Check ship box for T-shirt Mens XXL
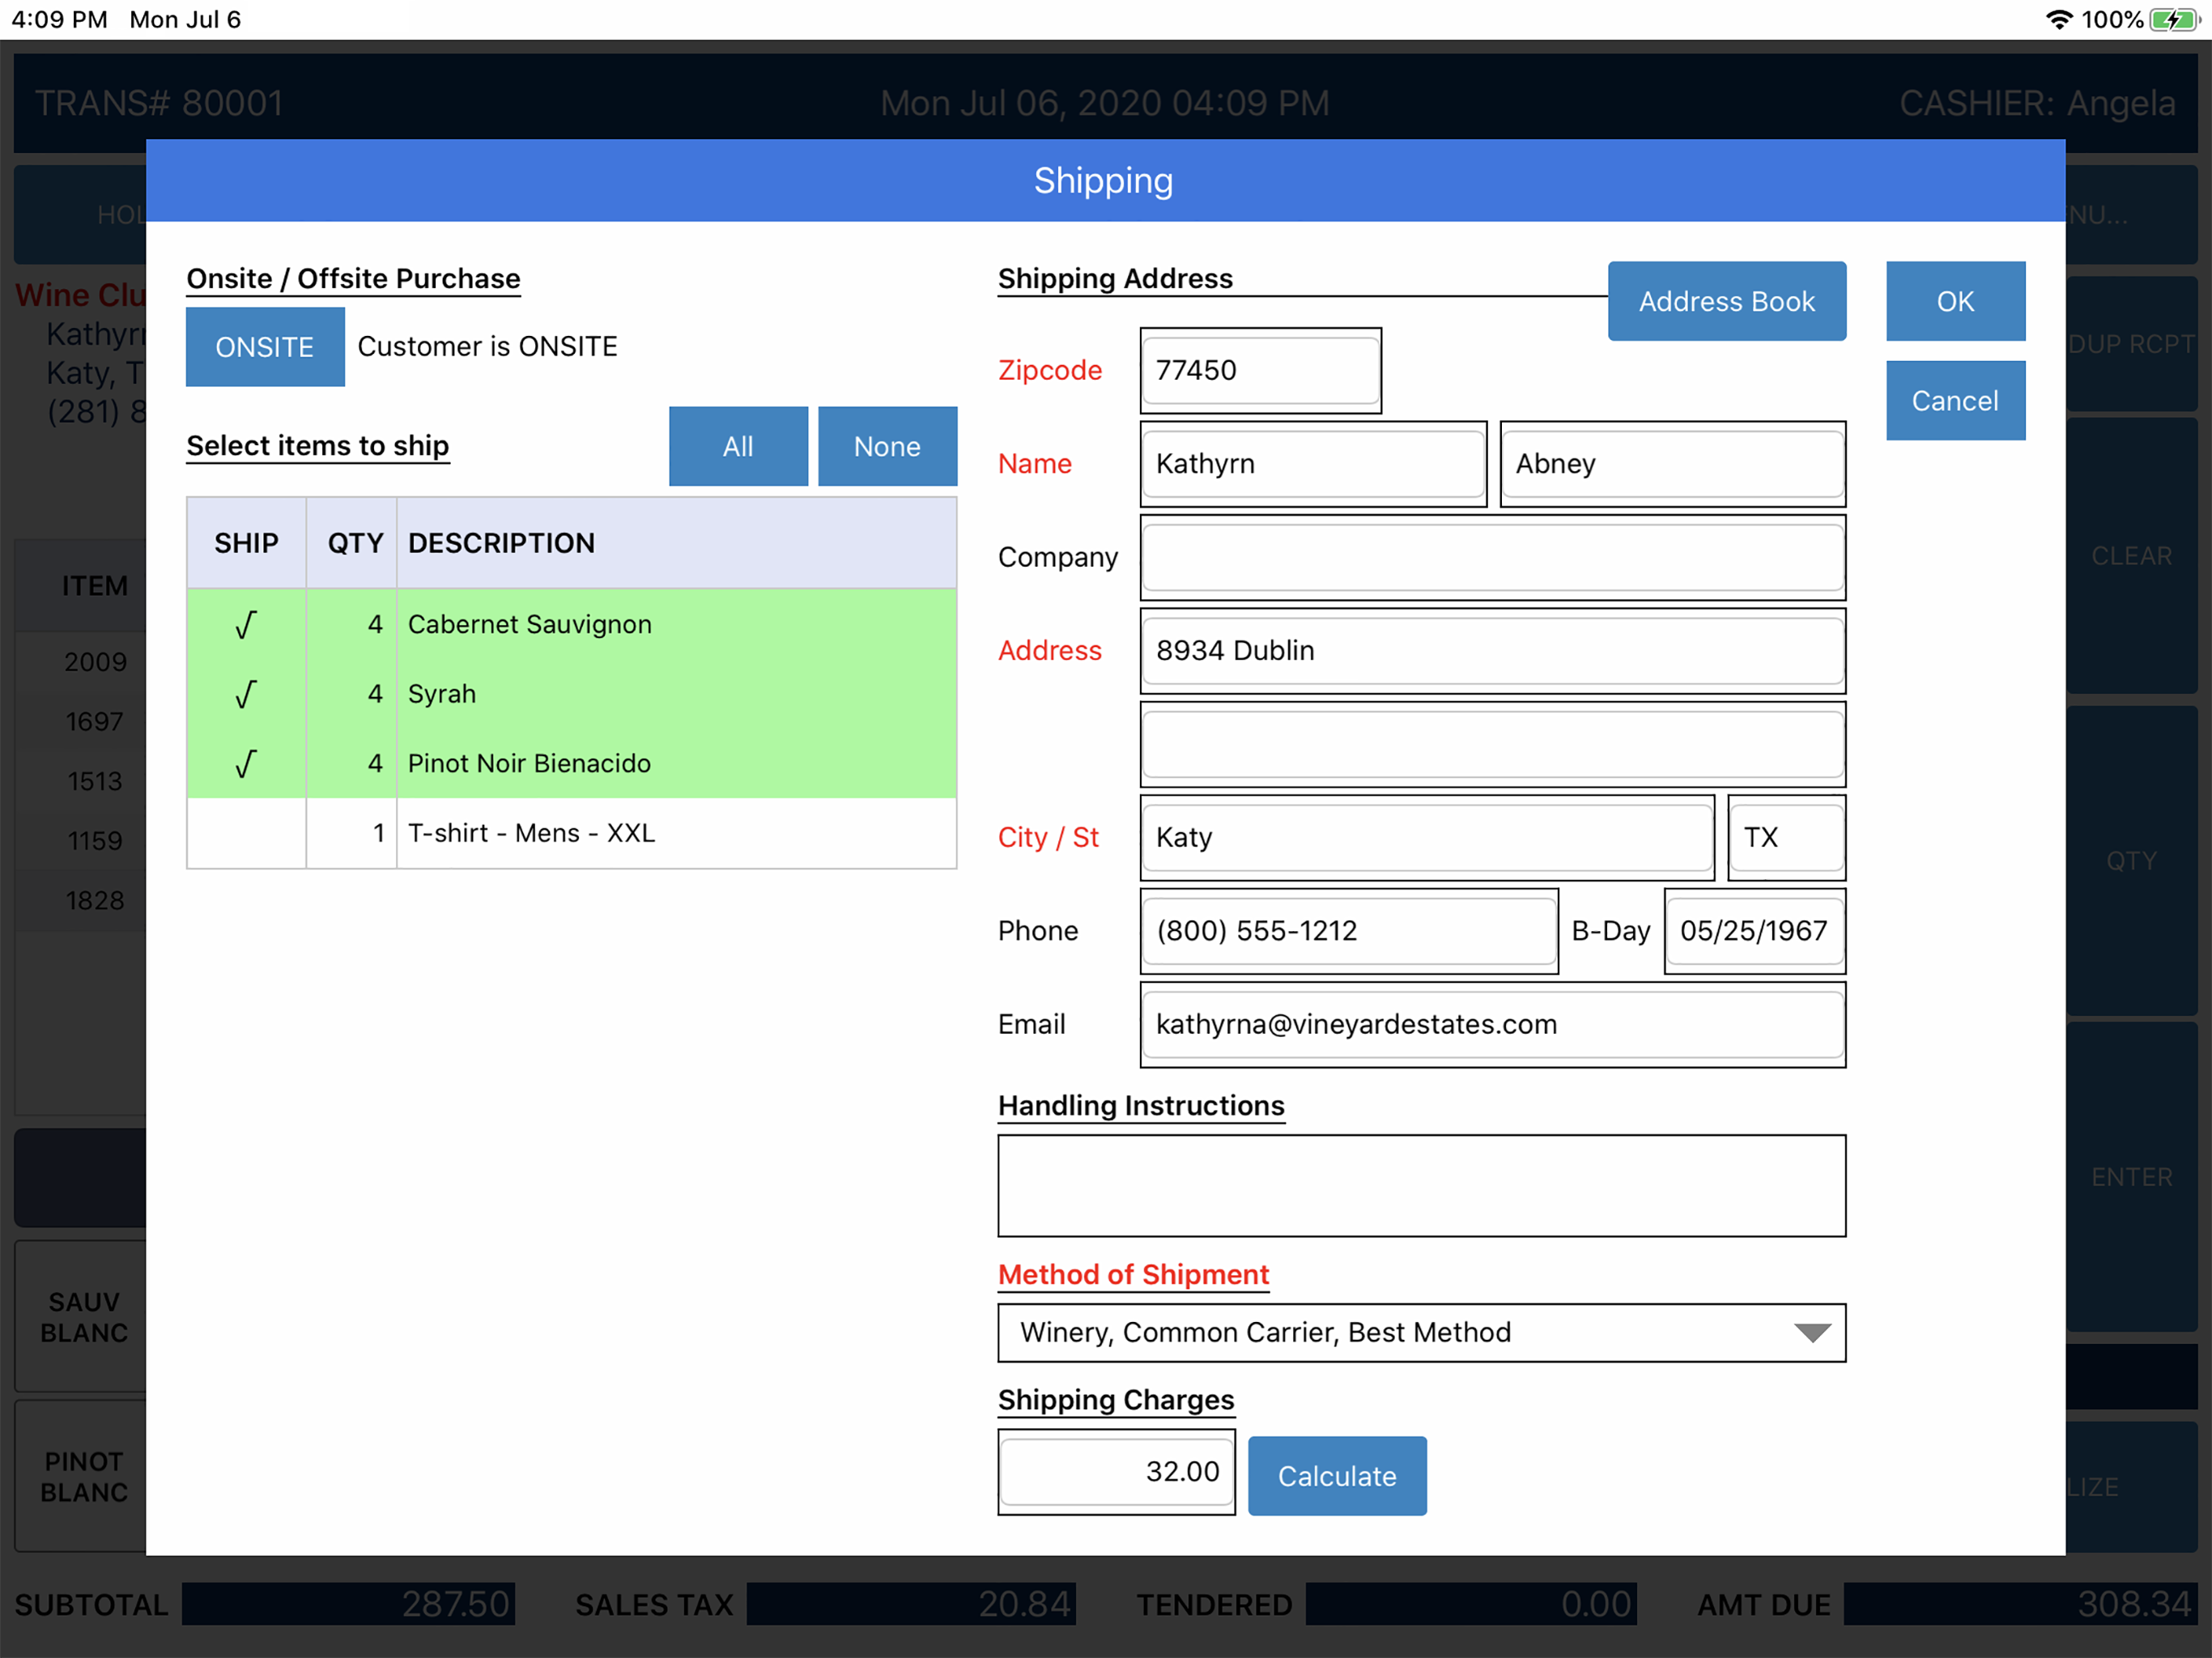The width and height of the screenshot is (2212, 1658). pyautogui.click(x=246, y=833)
